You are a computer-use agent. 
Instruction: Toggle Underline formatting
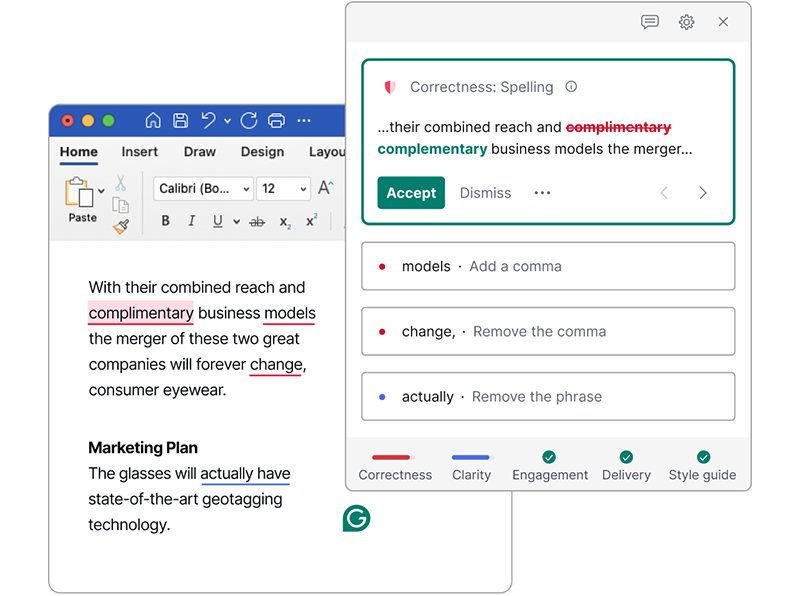point(218,220)
